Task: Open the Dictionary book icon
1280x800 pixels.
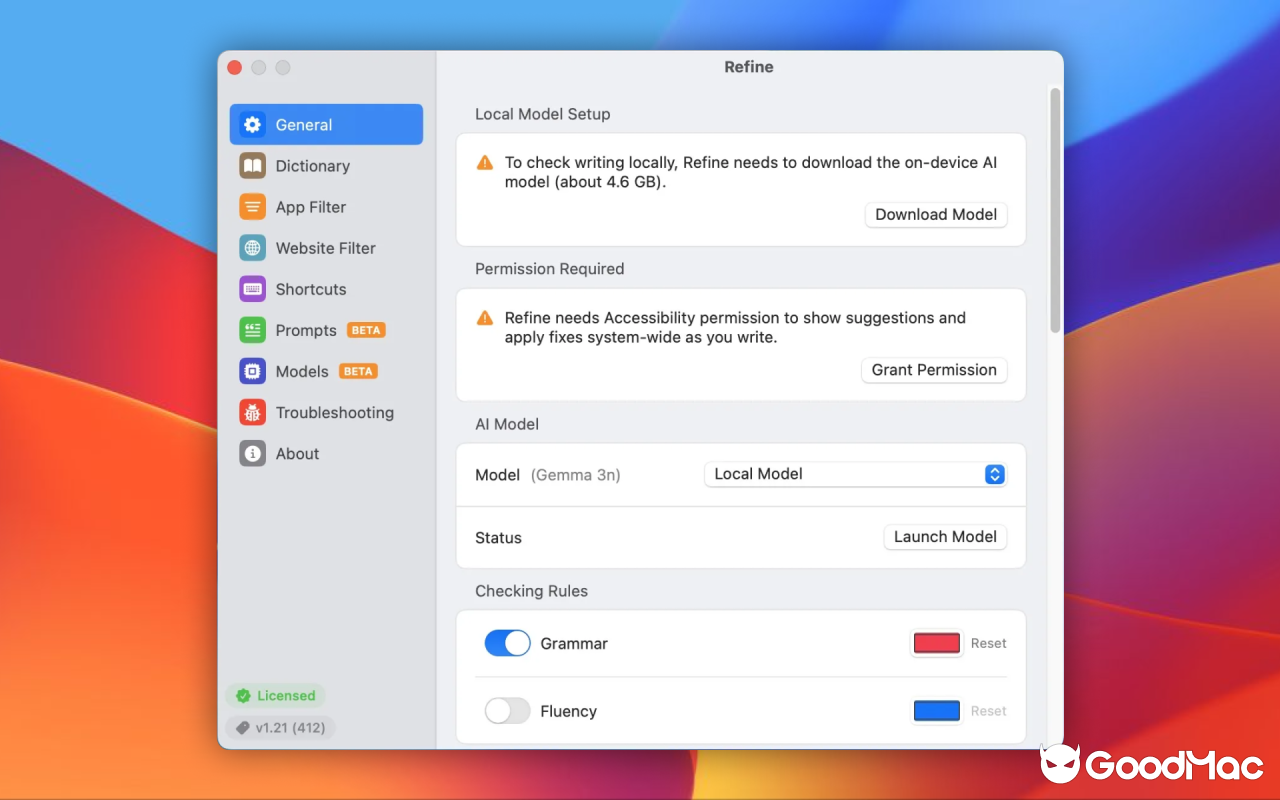Action: 251,165
